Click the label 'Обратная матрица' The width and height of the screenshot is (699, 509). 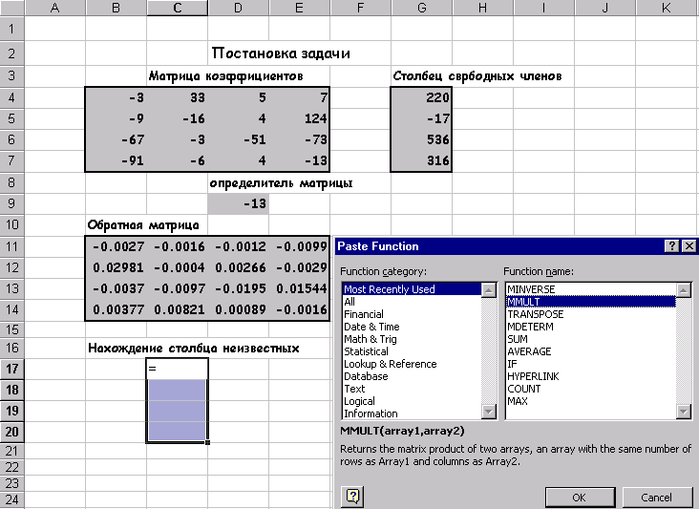143,225
